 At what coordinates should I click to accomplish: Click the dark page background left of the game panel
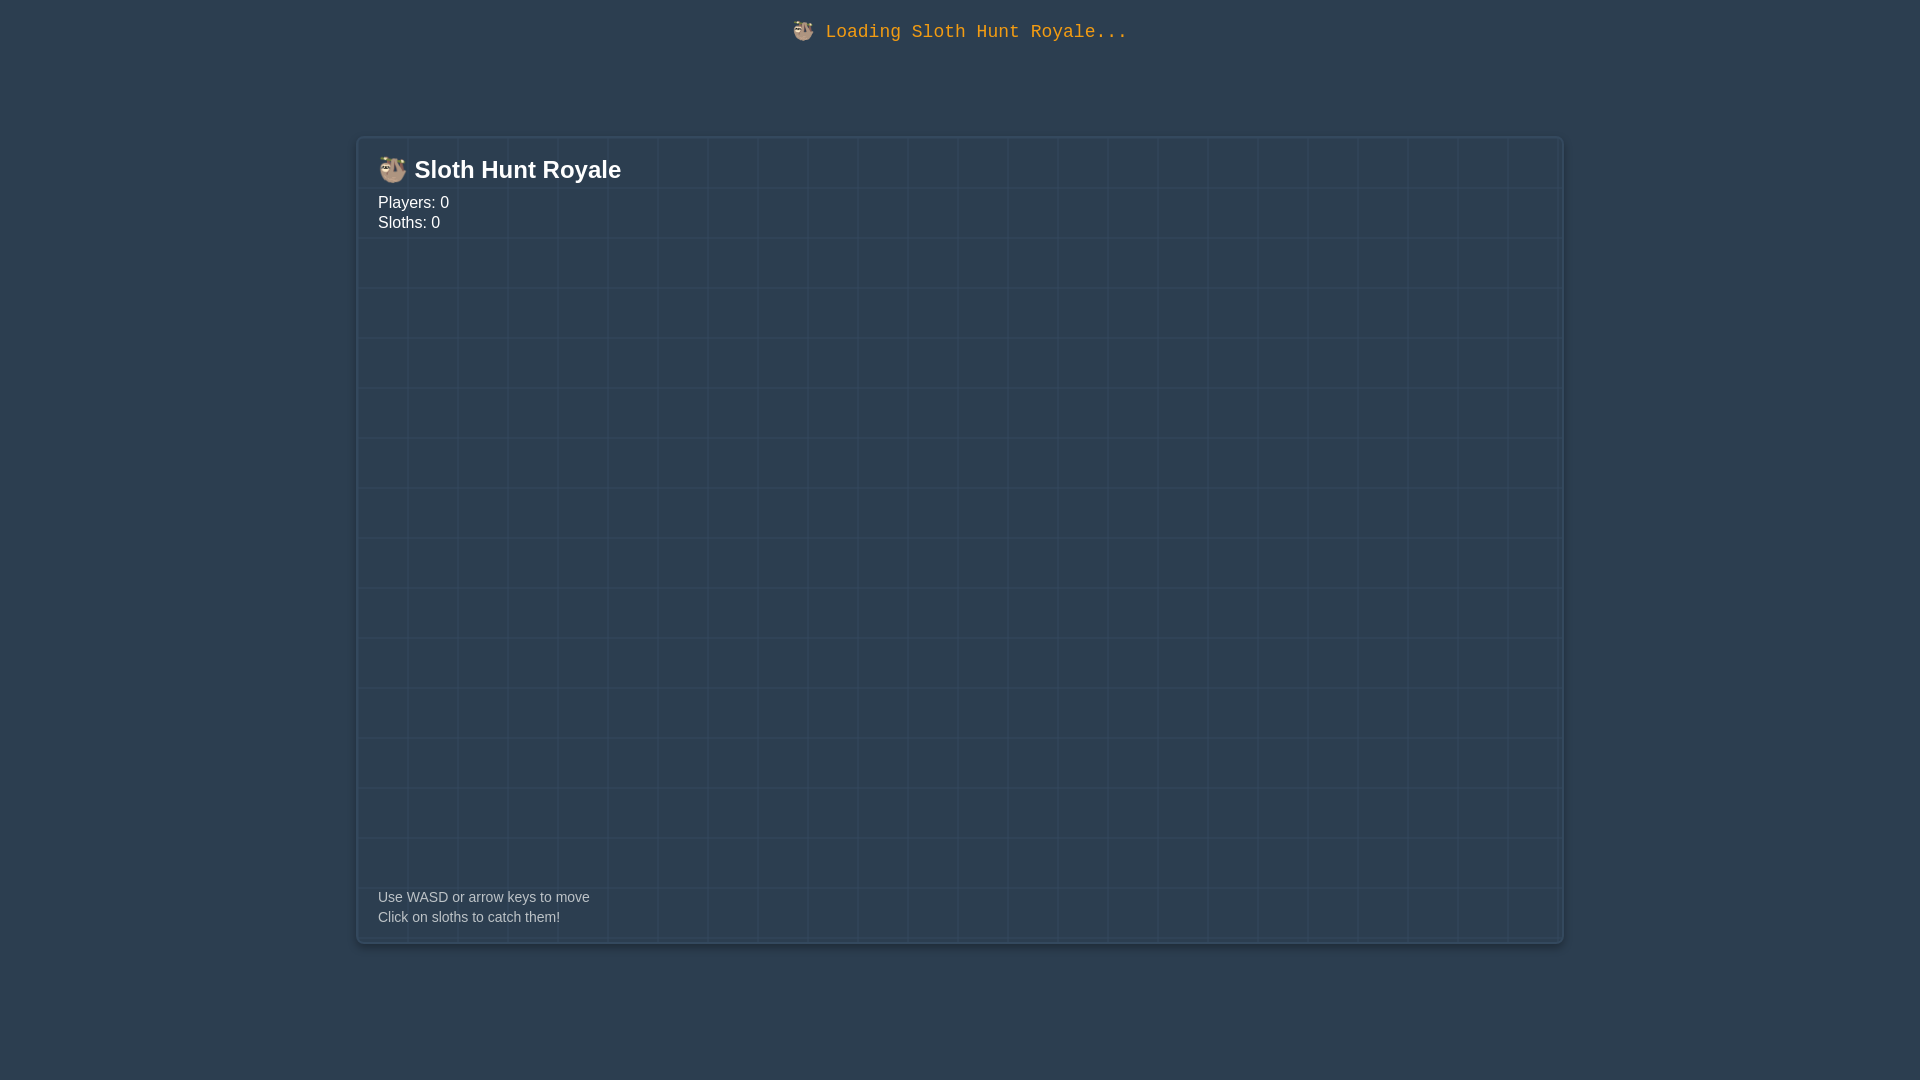(180, 540)
